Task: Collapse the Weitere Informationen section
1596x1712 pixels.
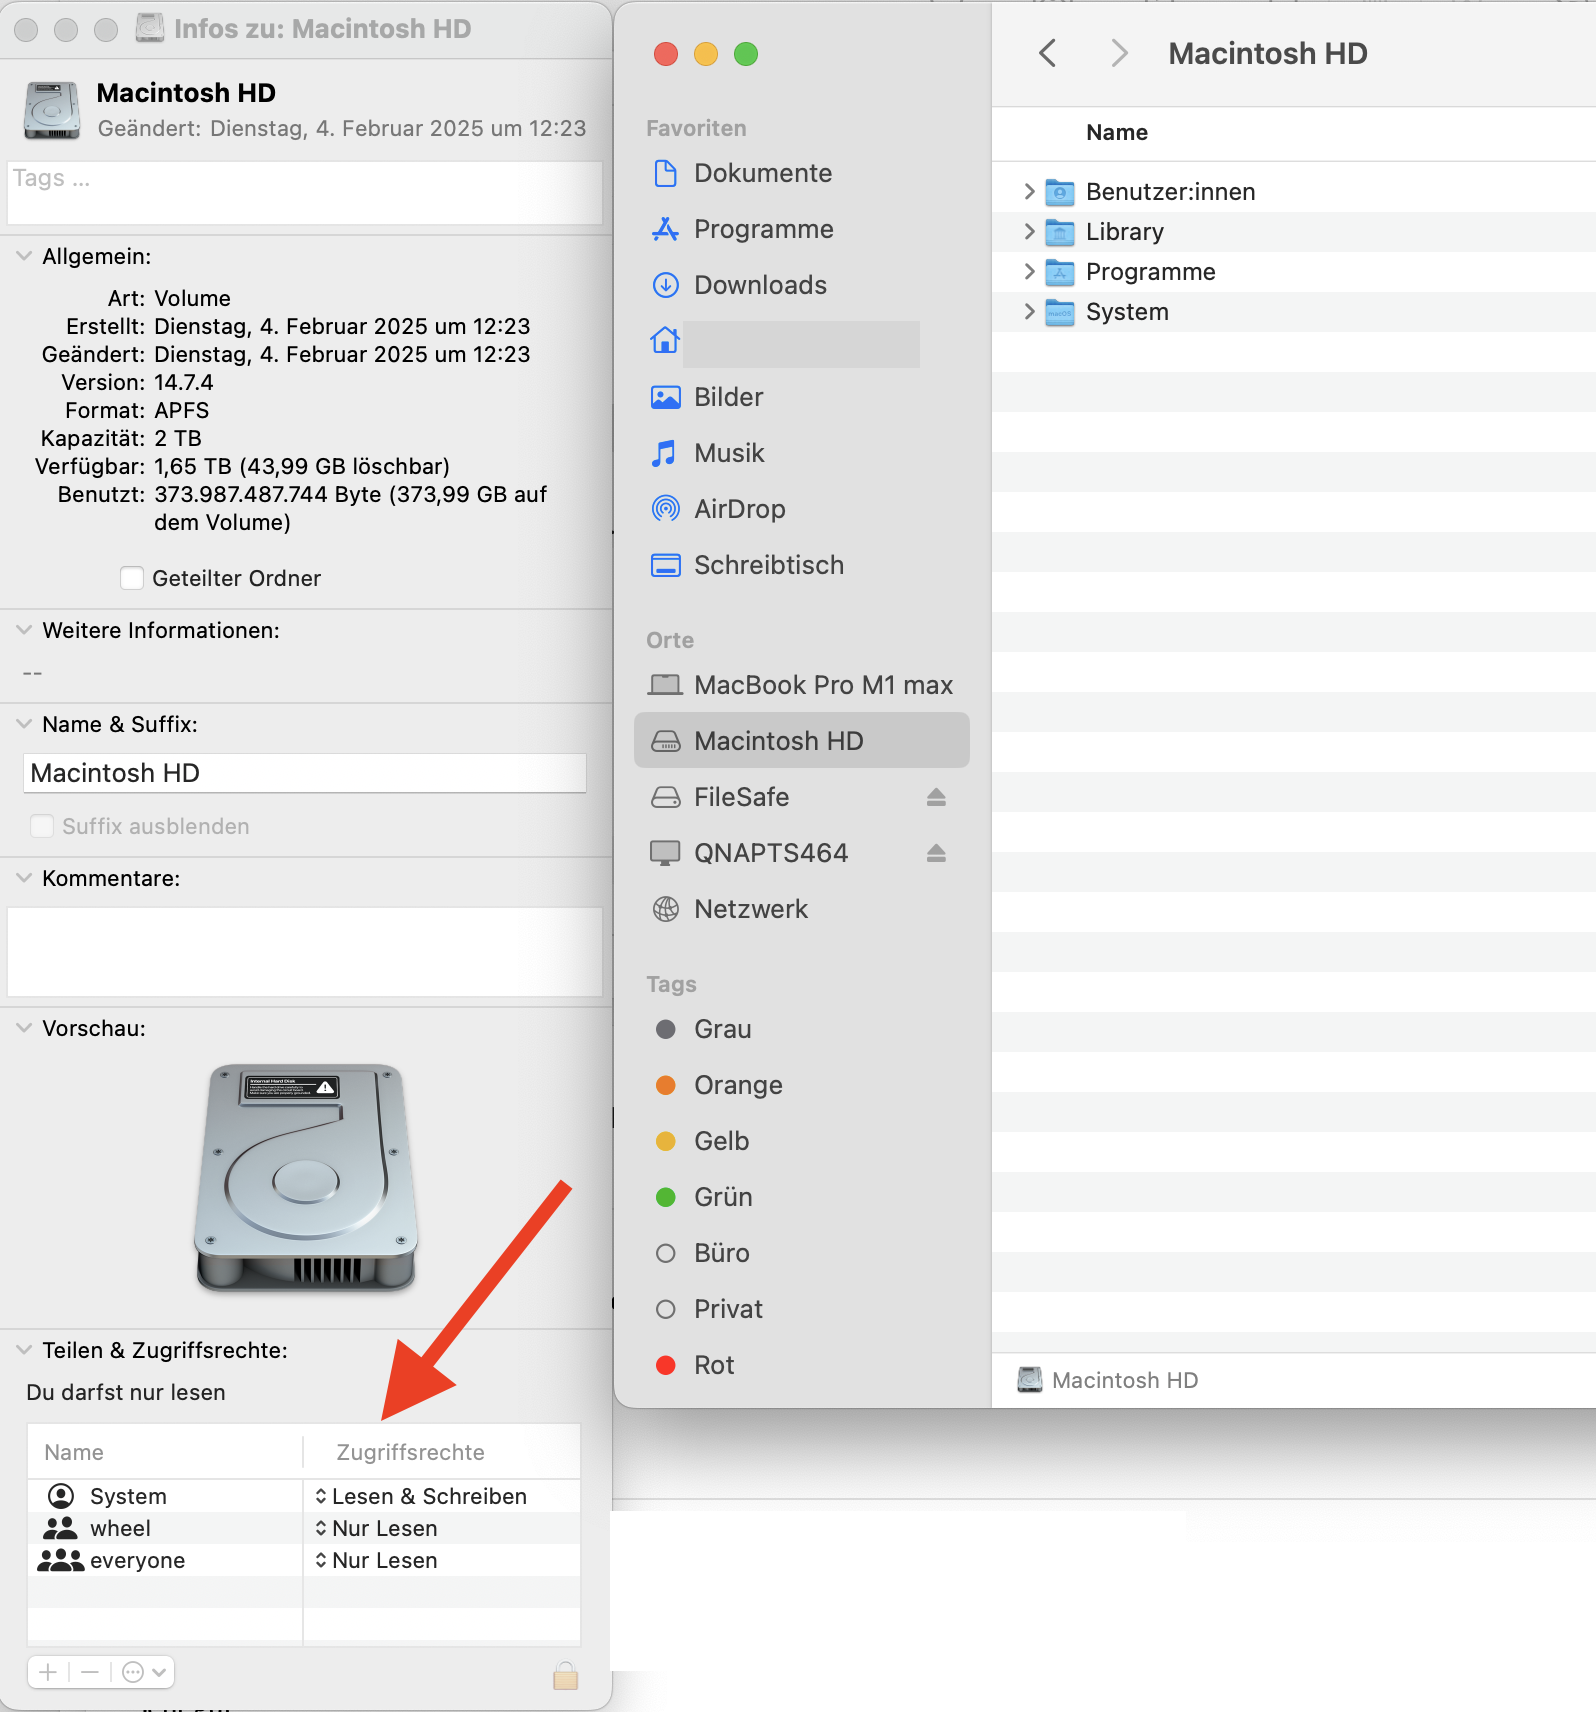Action: pyautogui.click(x=24, y=630)
